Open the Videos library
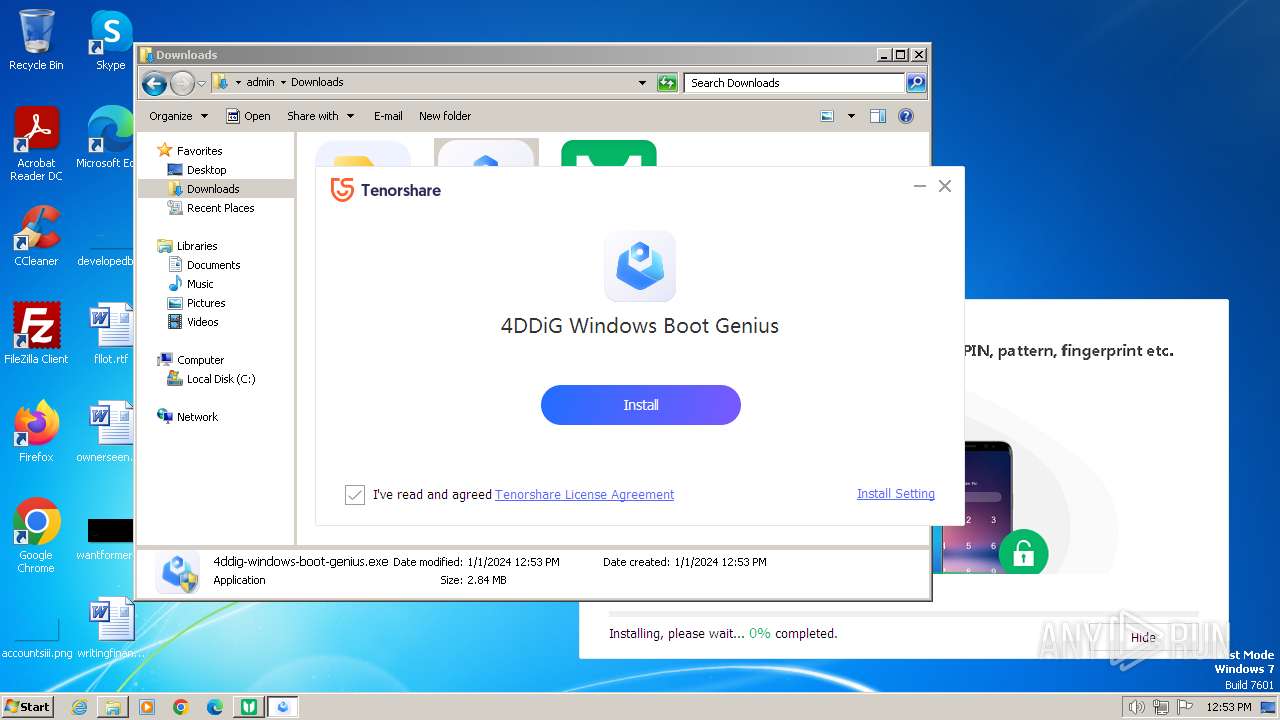 193,322
